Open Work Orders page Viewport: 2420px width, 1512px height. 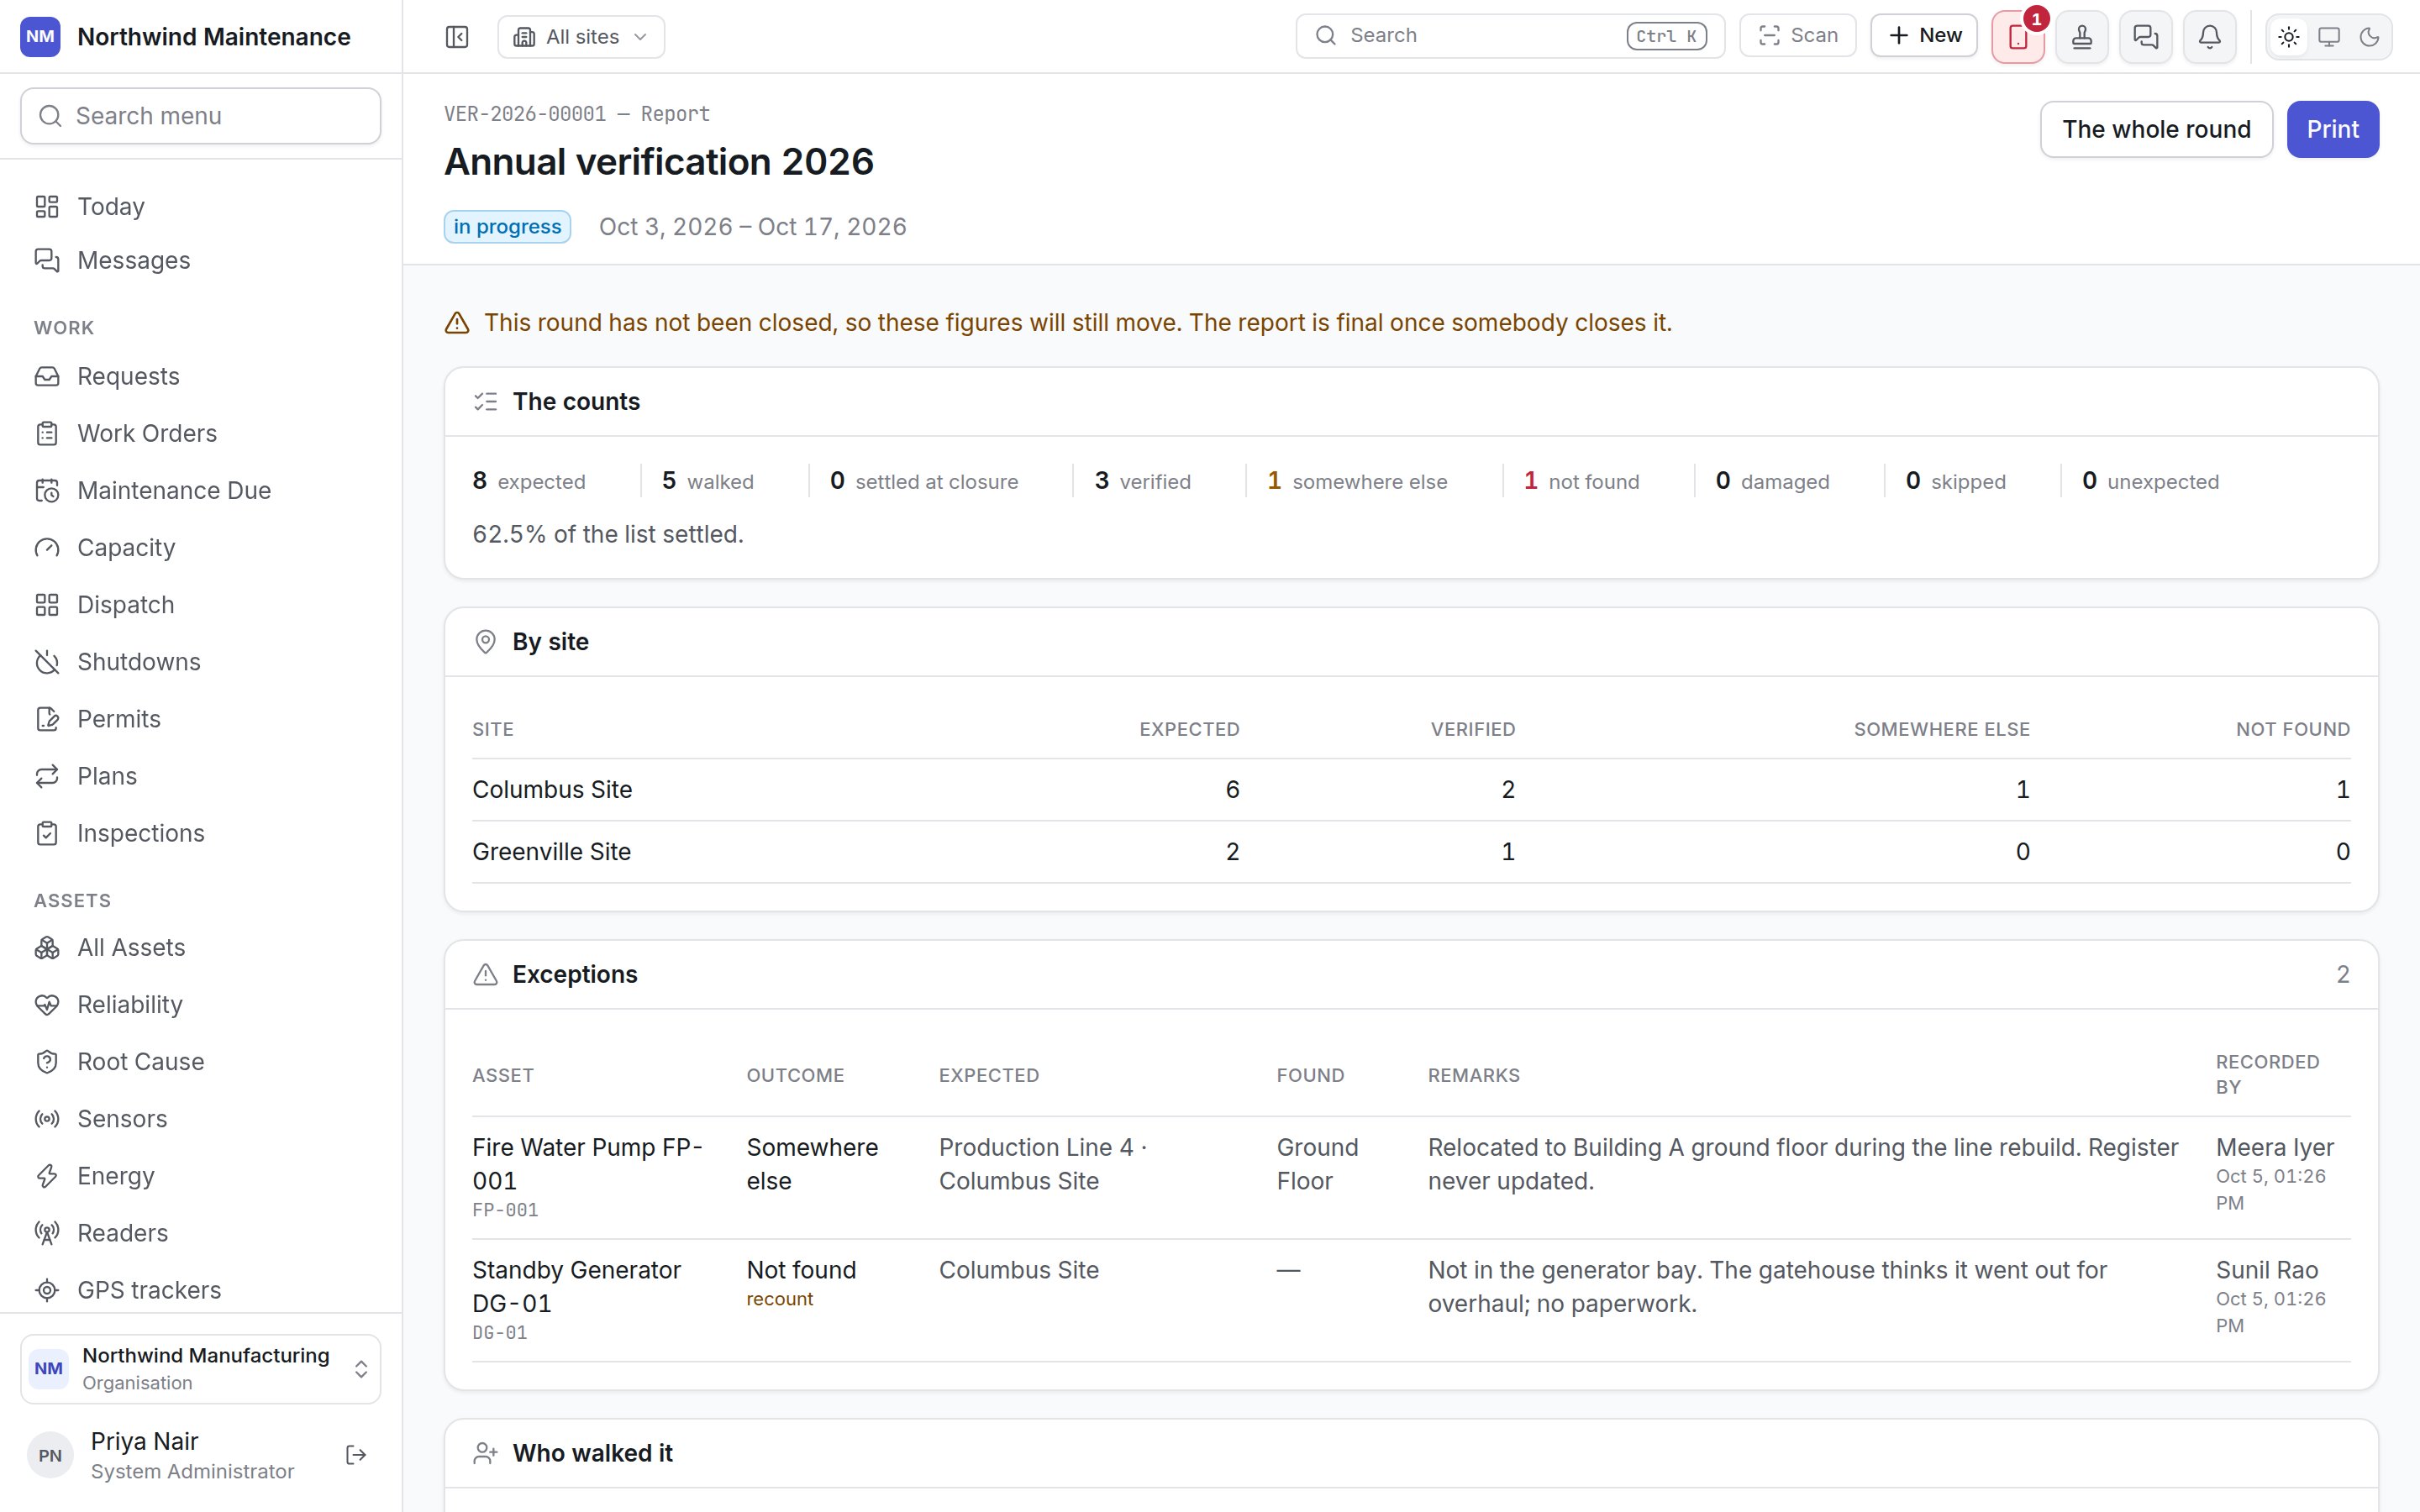pyautogui.click(x=201, y=433)
